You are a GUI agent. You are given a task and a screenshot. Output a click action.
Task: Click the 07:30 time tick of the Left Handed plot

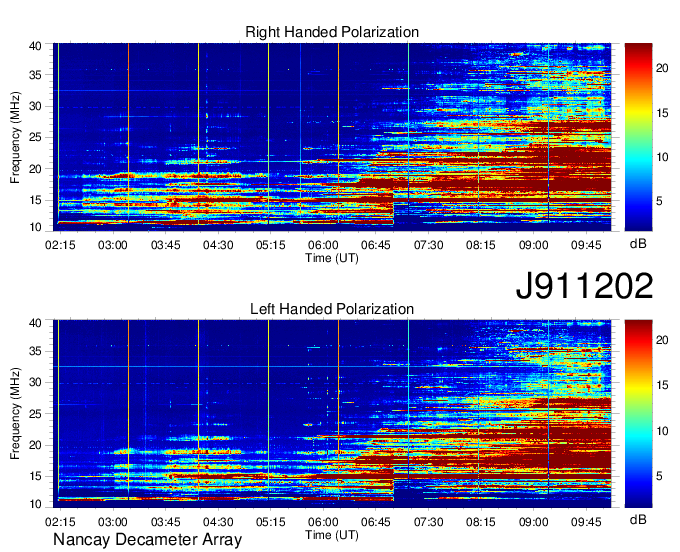click(428, 522)
